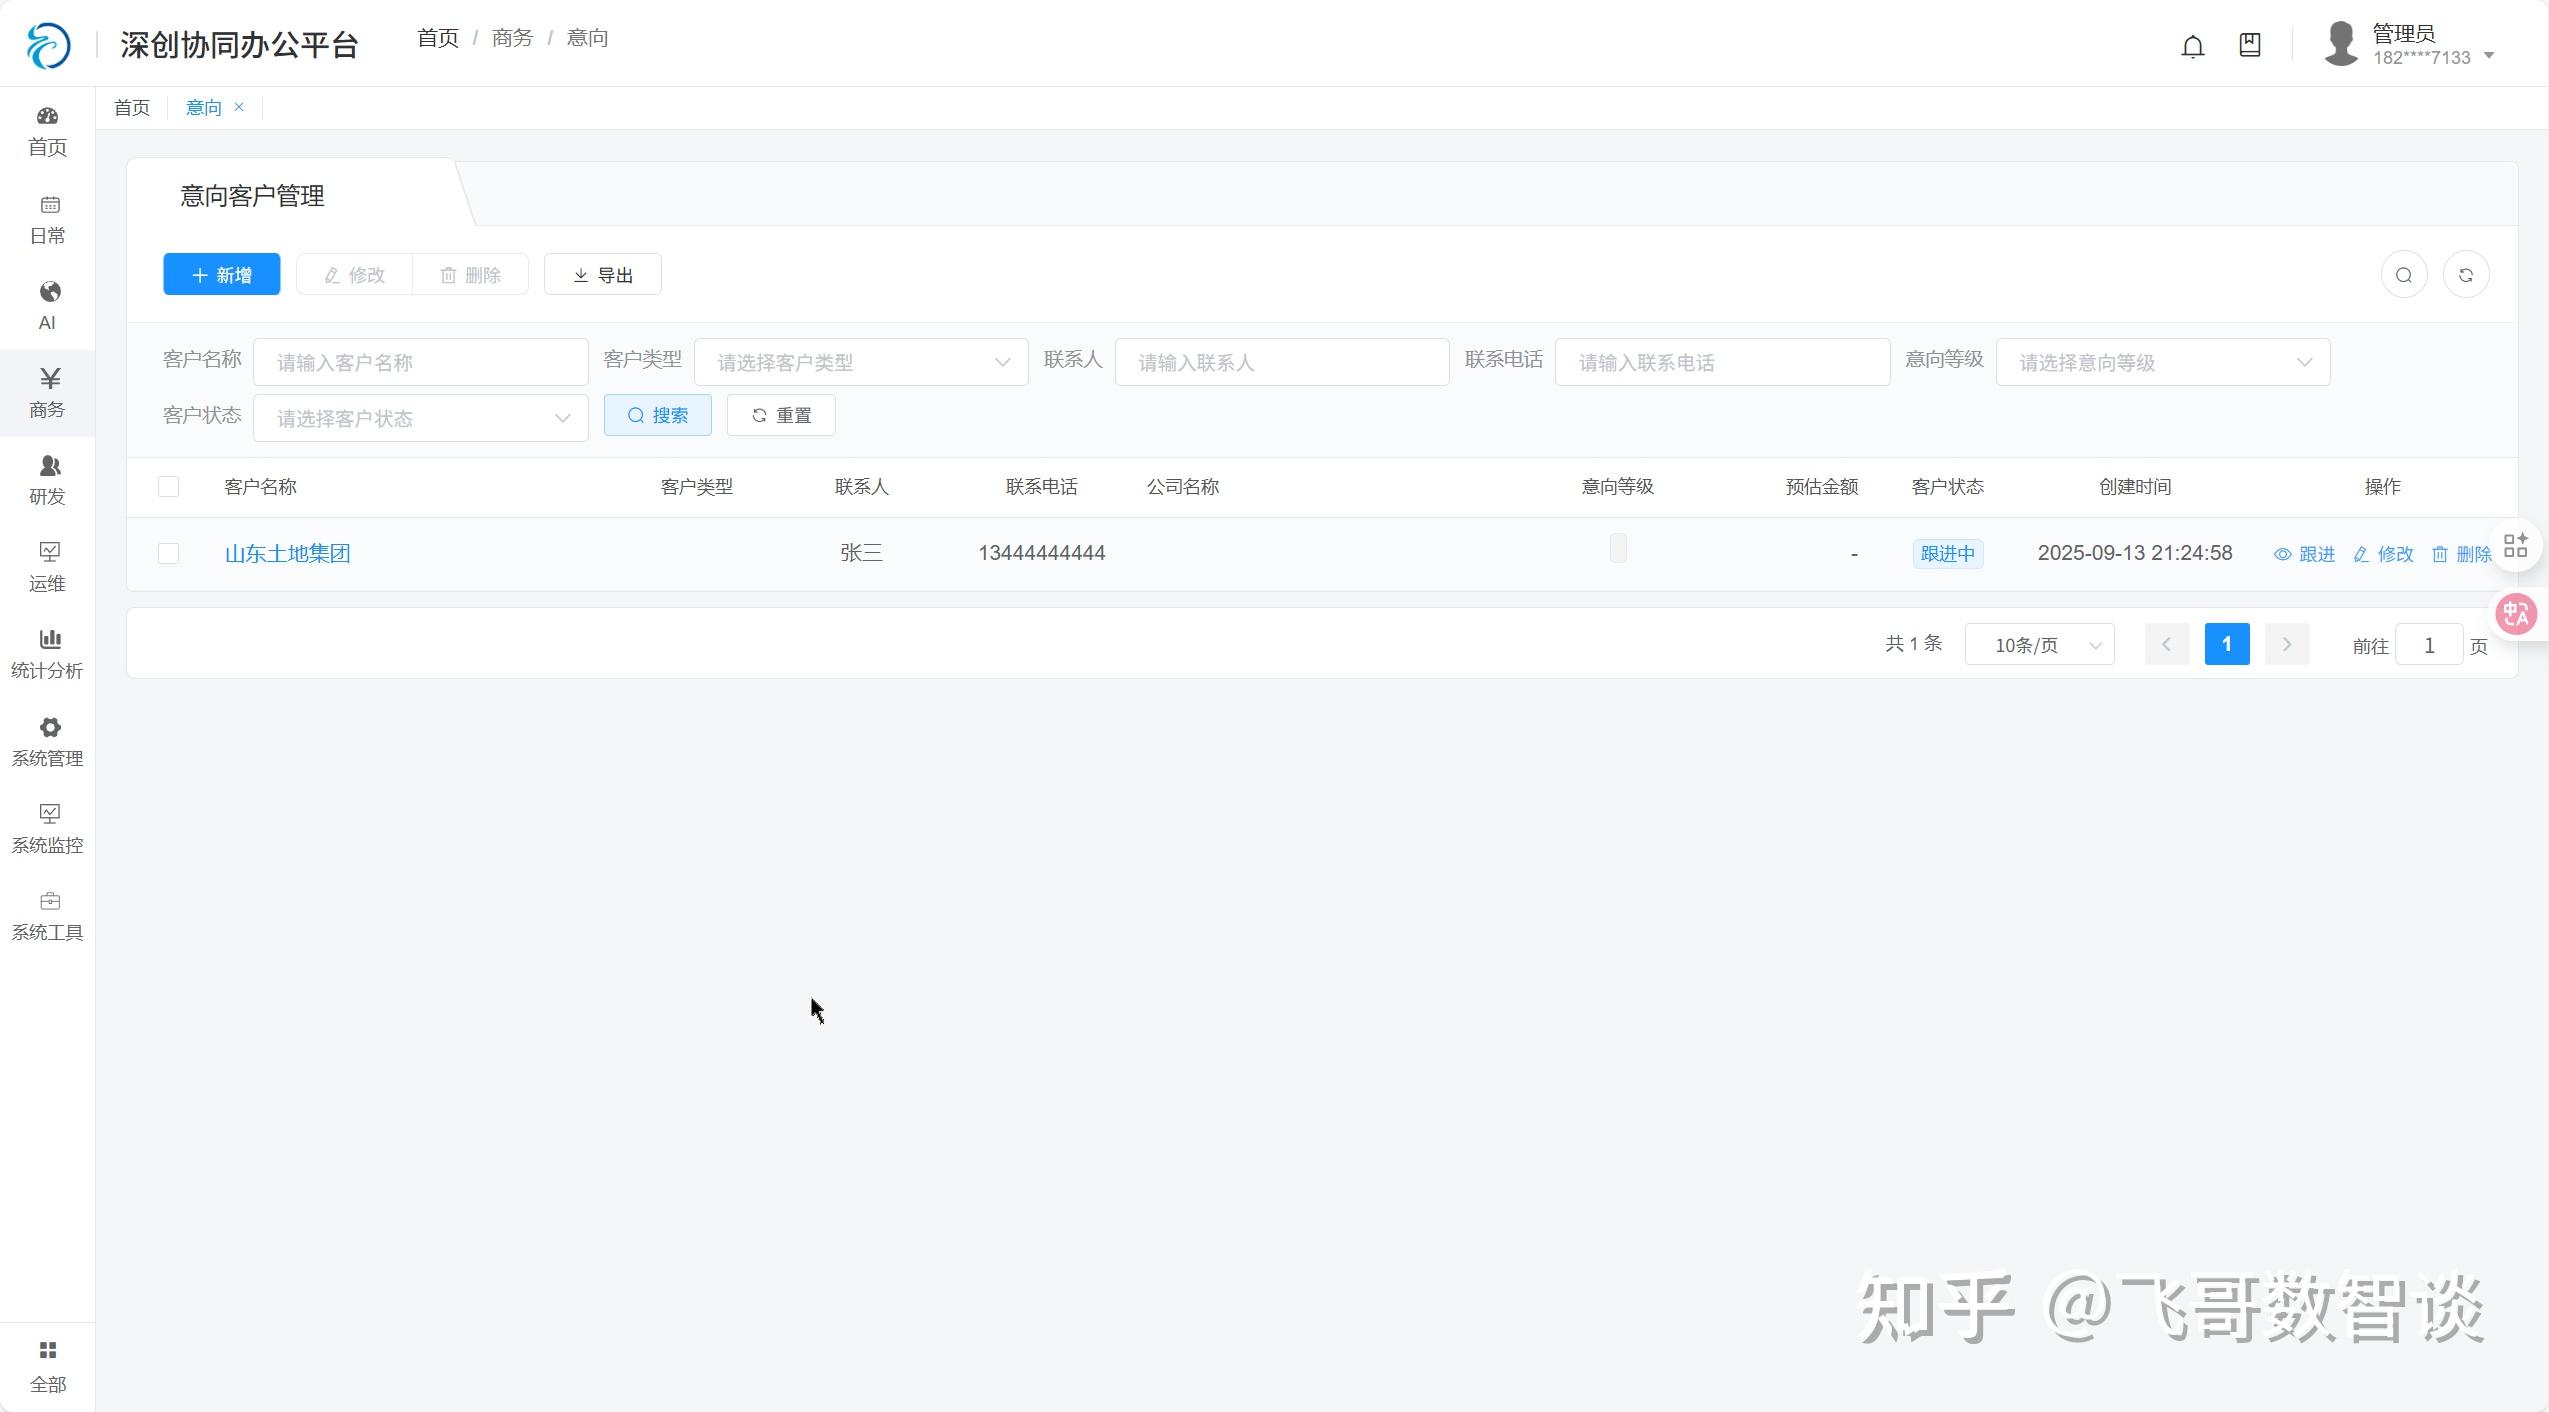
Task: Expand the 管理员 account dropdown arrow
Action: click(2489, 56)
